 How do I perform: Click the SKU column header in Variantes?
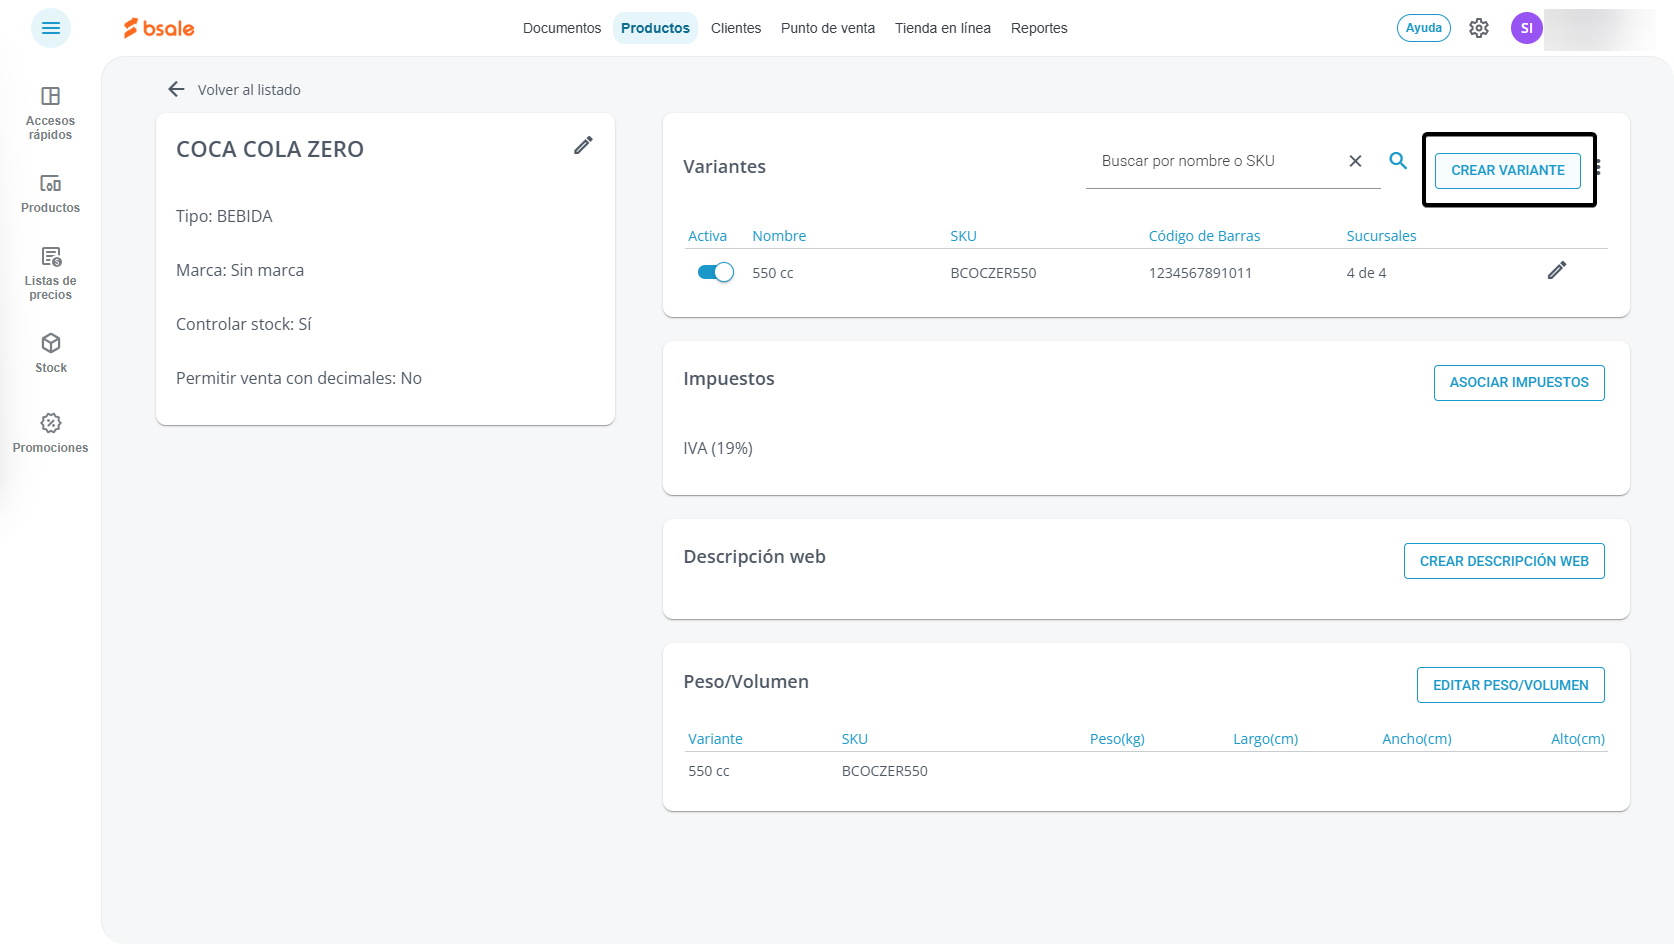(x=963, y=236)
